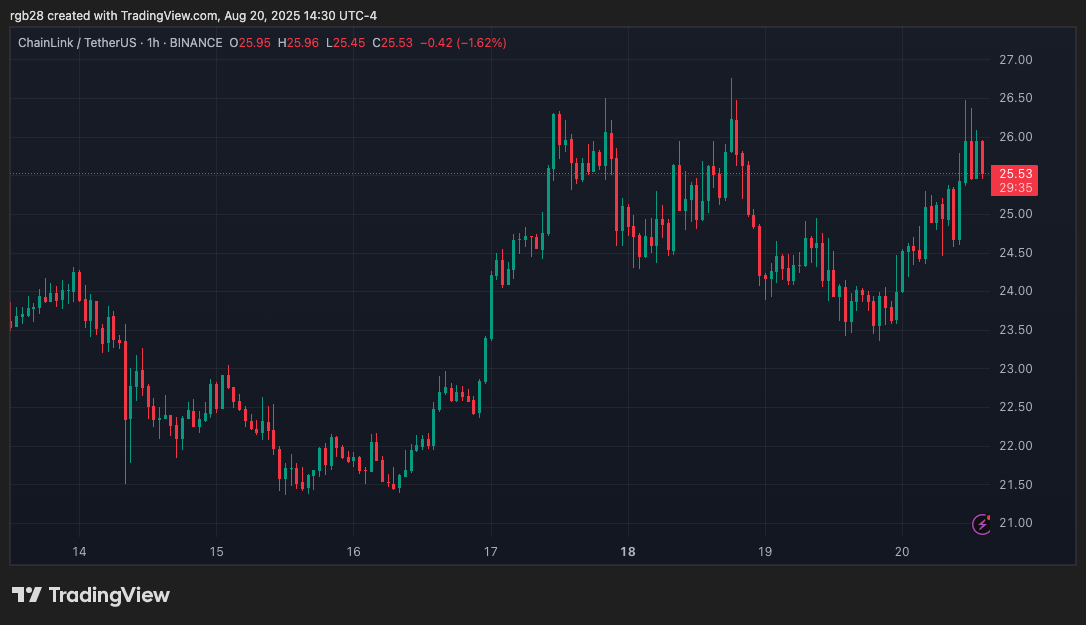
Task: Click the 20 date on time axis
Action: (901, 551)
